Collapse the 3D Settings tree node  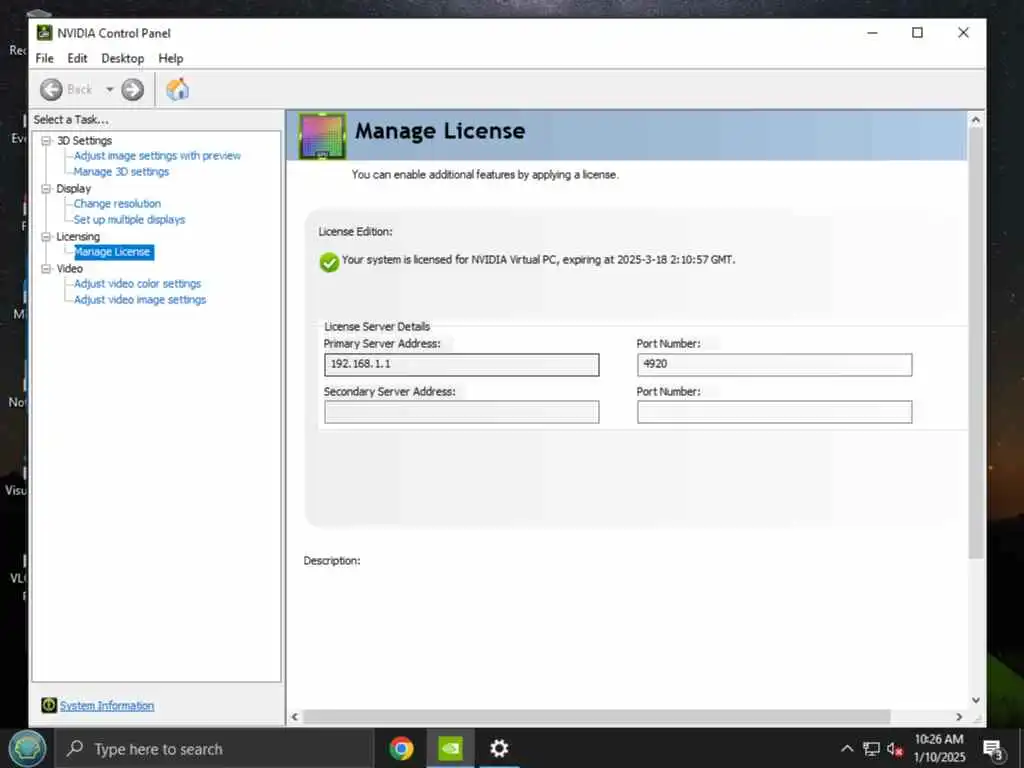(x=46, y=140)
